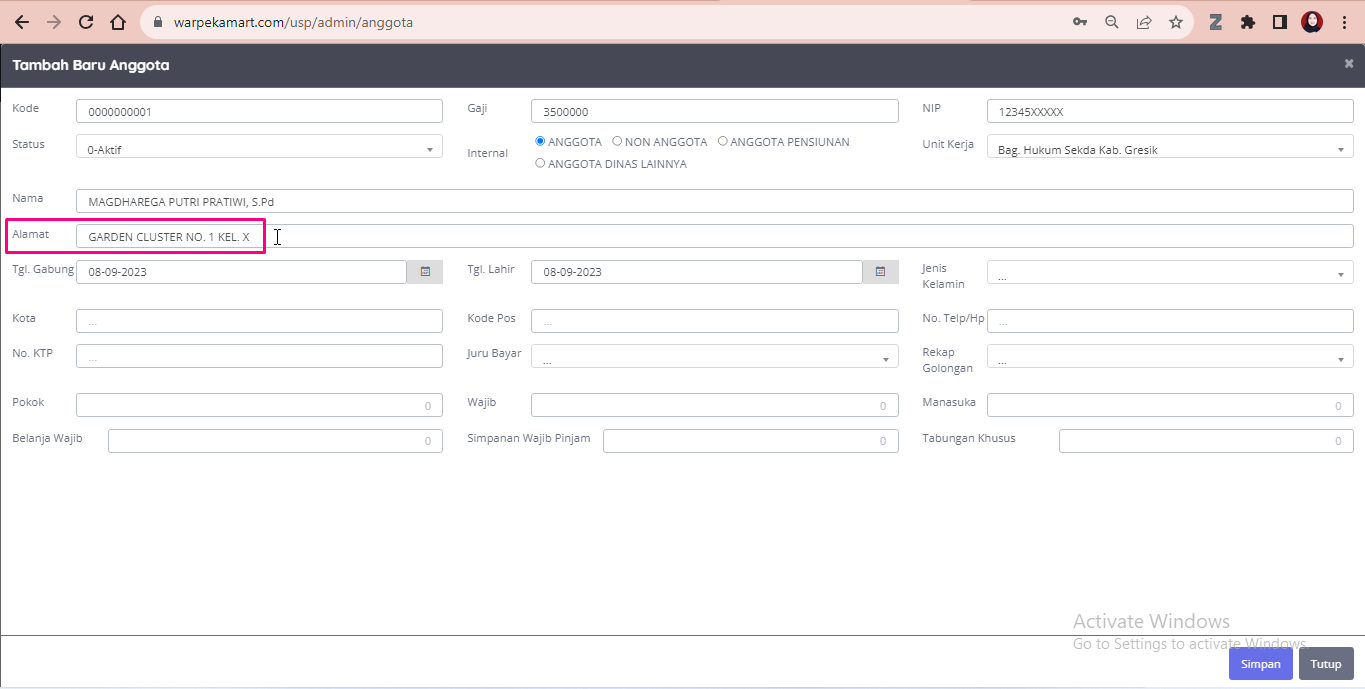View site security lock info

coord(158,22)
